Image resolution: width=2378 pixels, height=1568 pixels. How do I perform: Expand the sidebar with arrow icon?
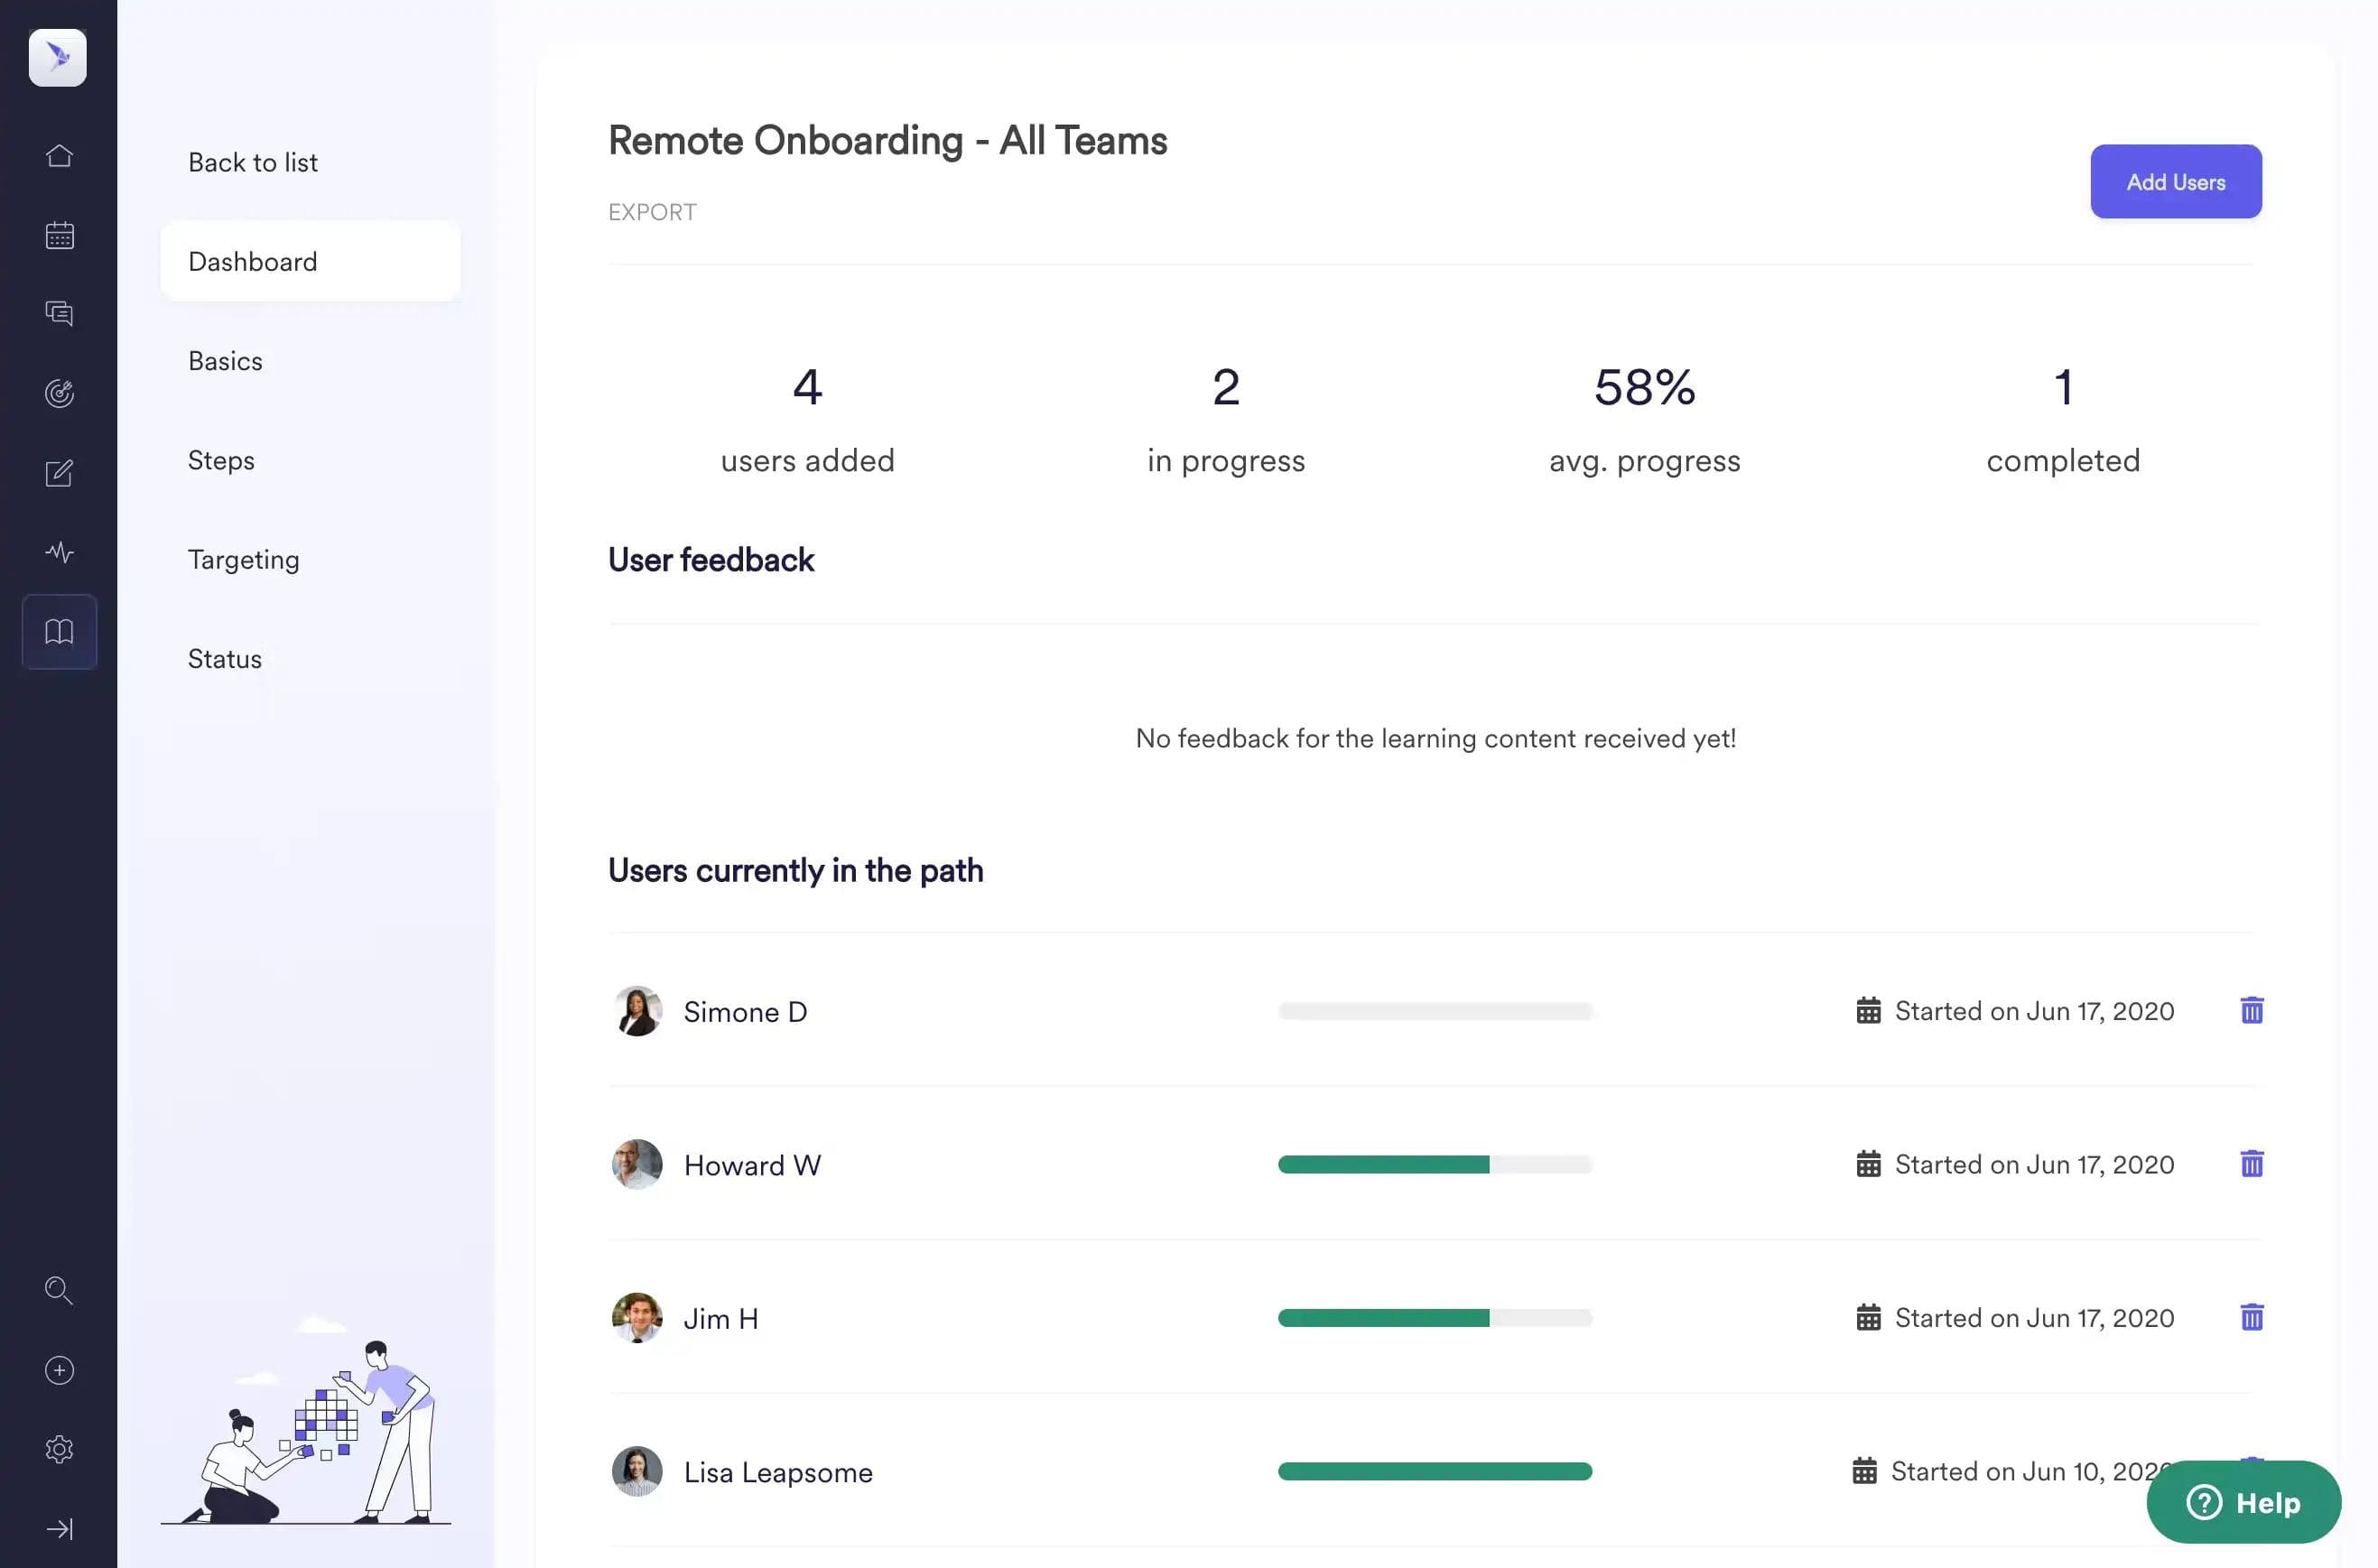(x=59, y=1528)
